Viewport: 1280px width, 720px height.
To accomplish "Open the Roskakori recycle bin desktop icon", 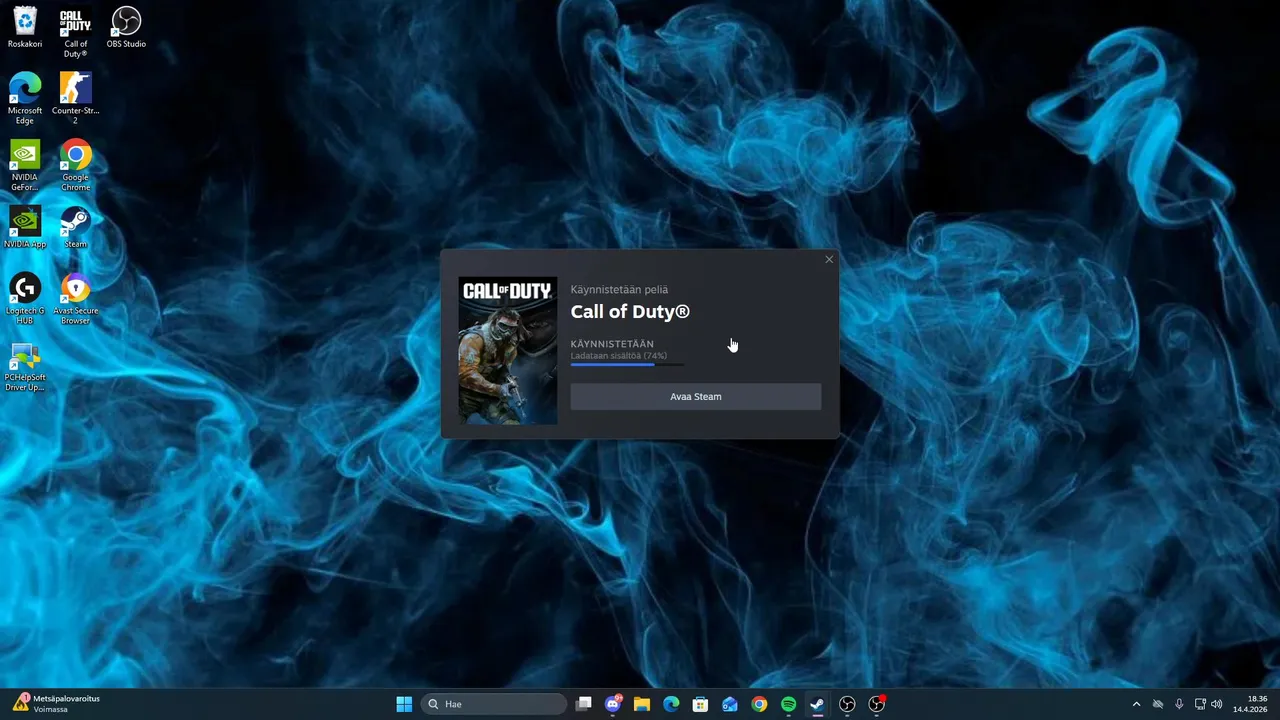I will pos(25,28).
